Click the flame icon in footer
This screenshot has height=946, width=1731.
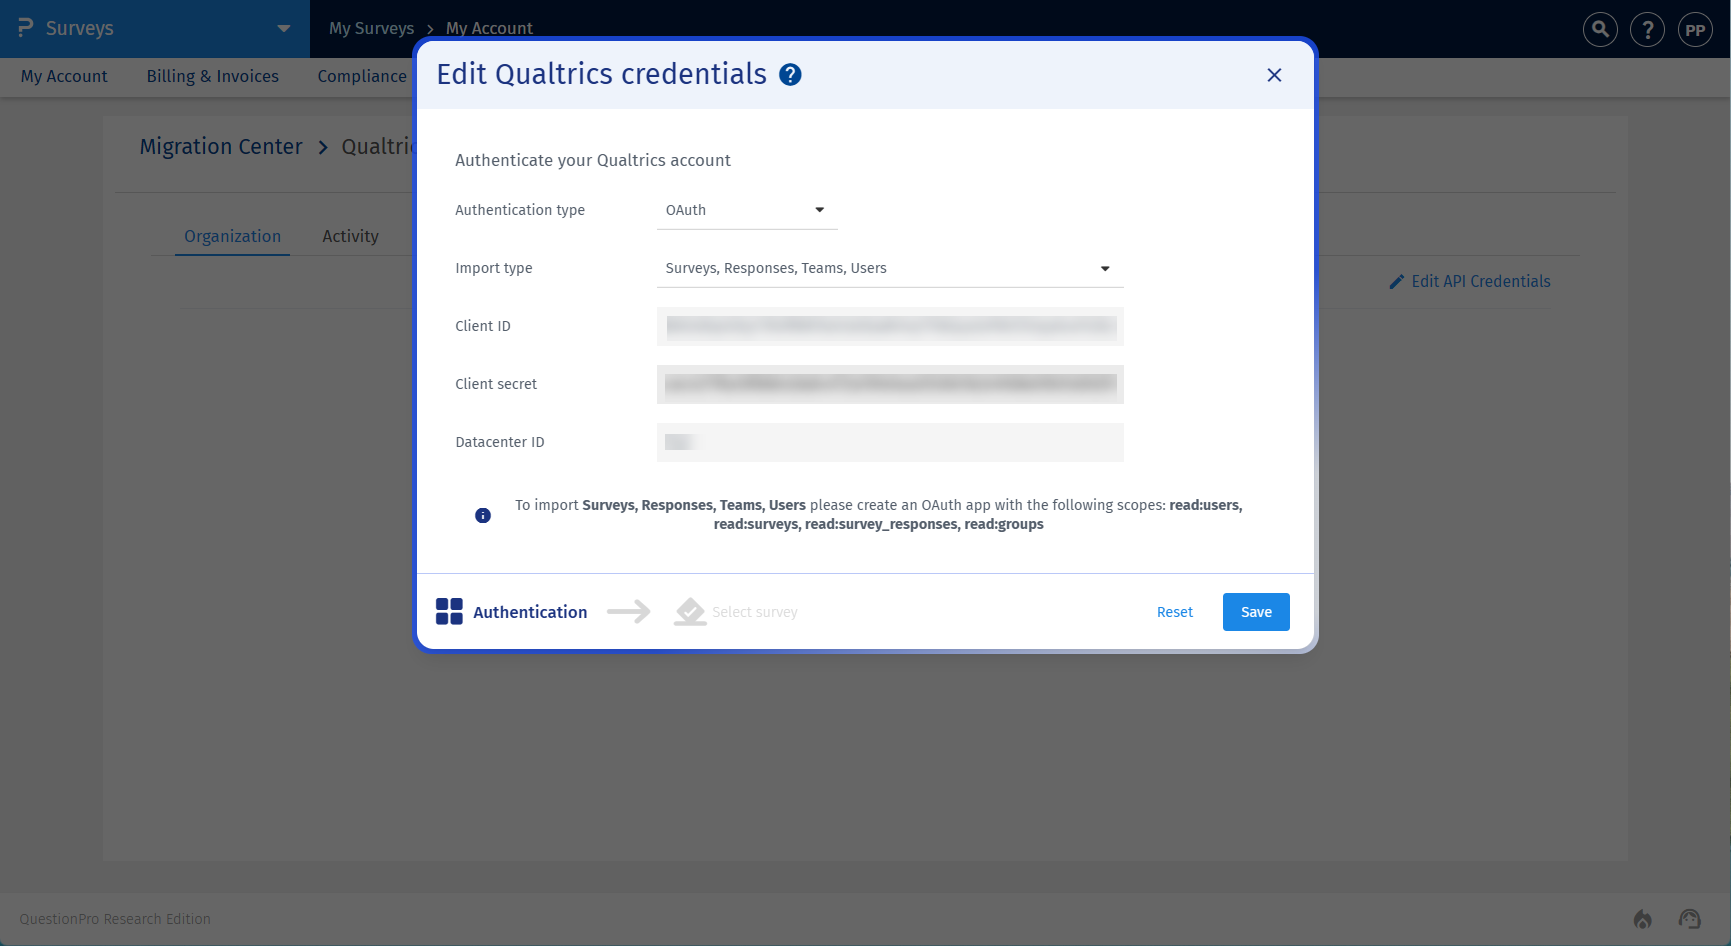[x=1642, y=919]
